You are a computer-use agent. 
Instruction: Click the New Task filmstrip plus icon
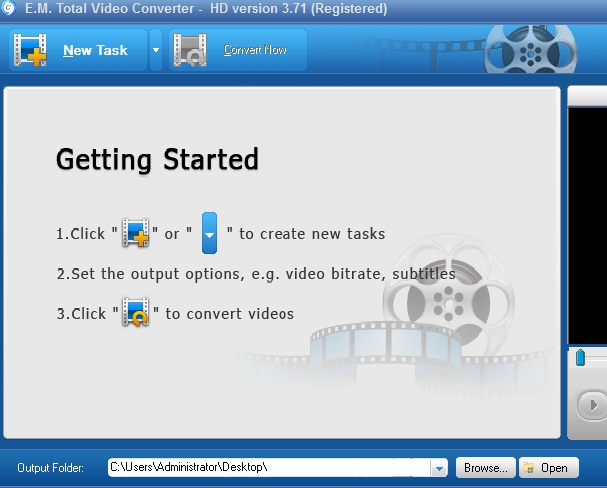(x=30, y=50)
